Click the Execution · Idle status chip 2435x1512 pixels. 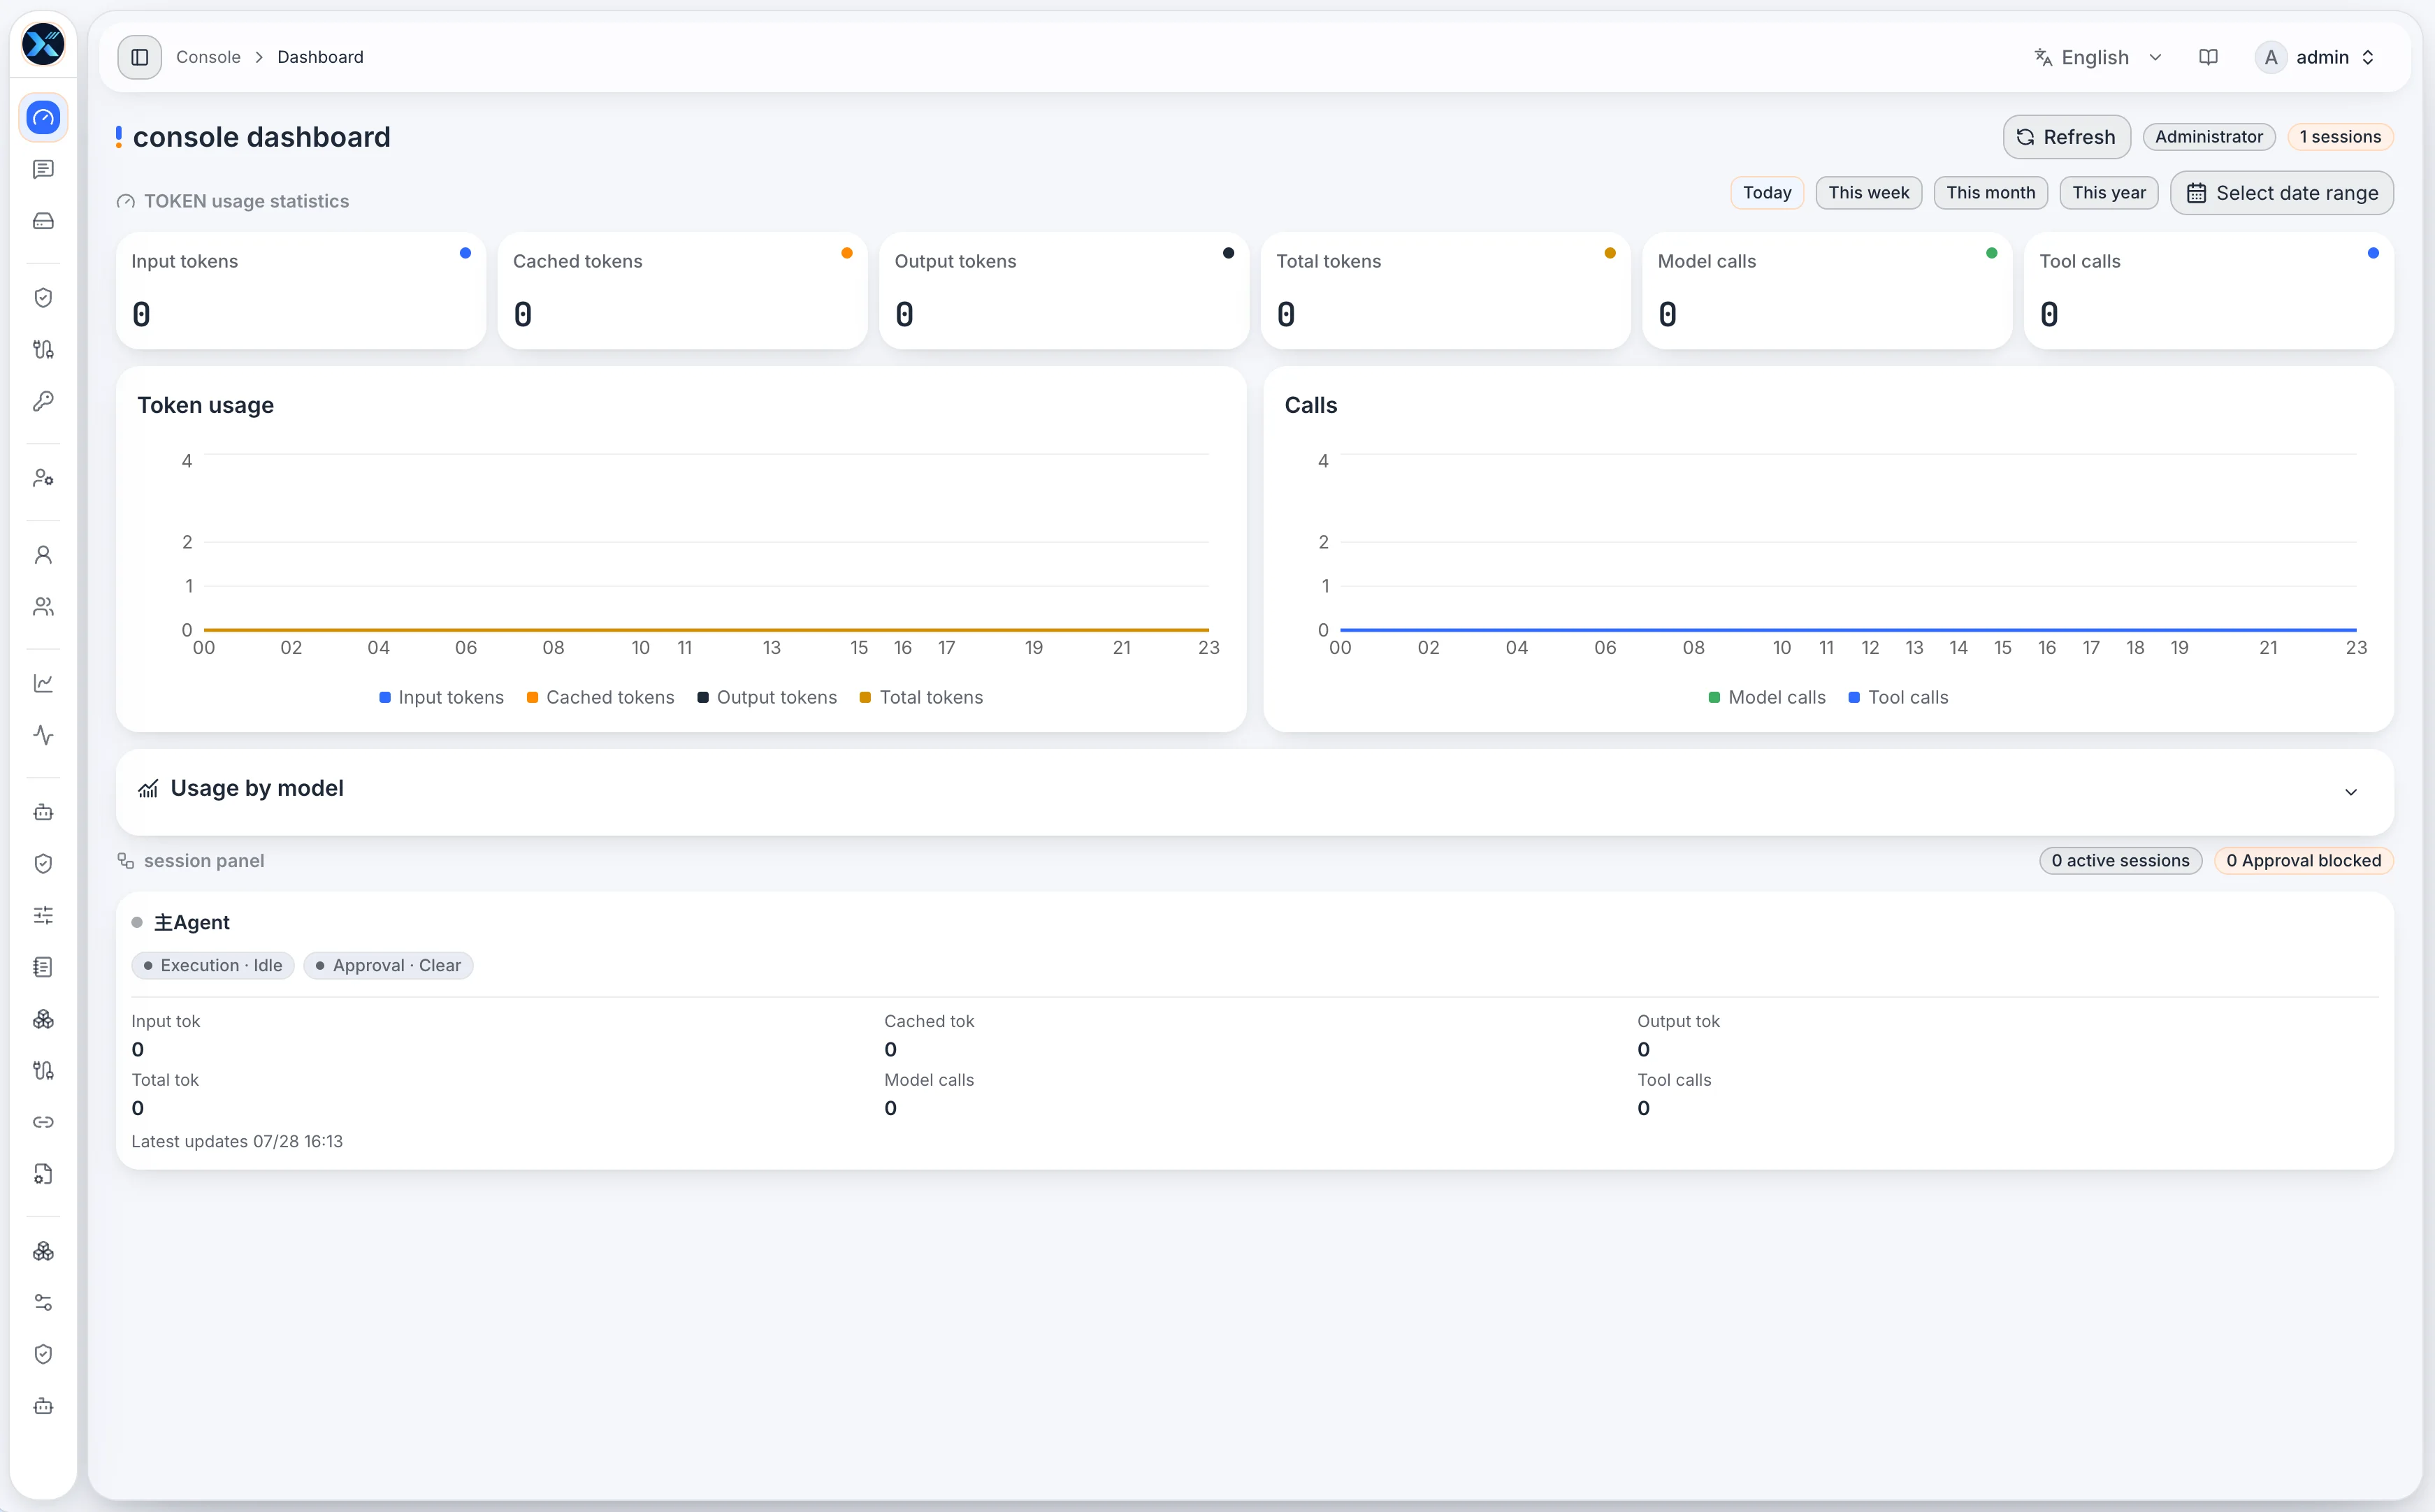213,966
